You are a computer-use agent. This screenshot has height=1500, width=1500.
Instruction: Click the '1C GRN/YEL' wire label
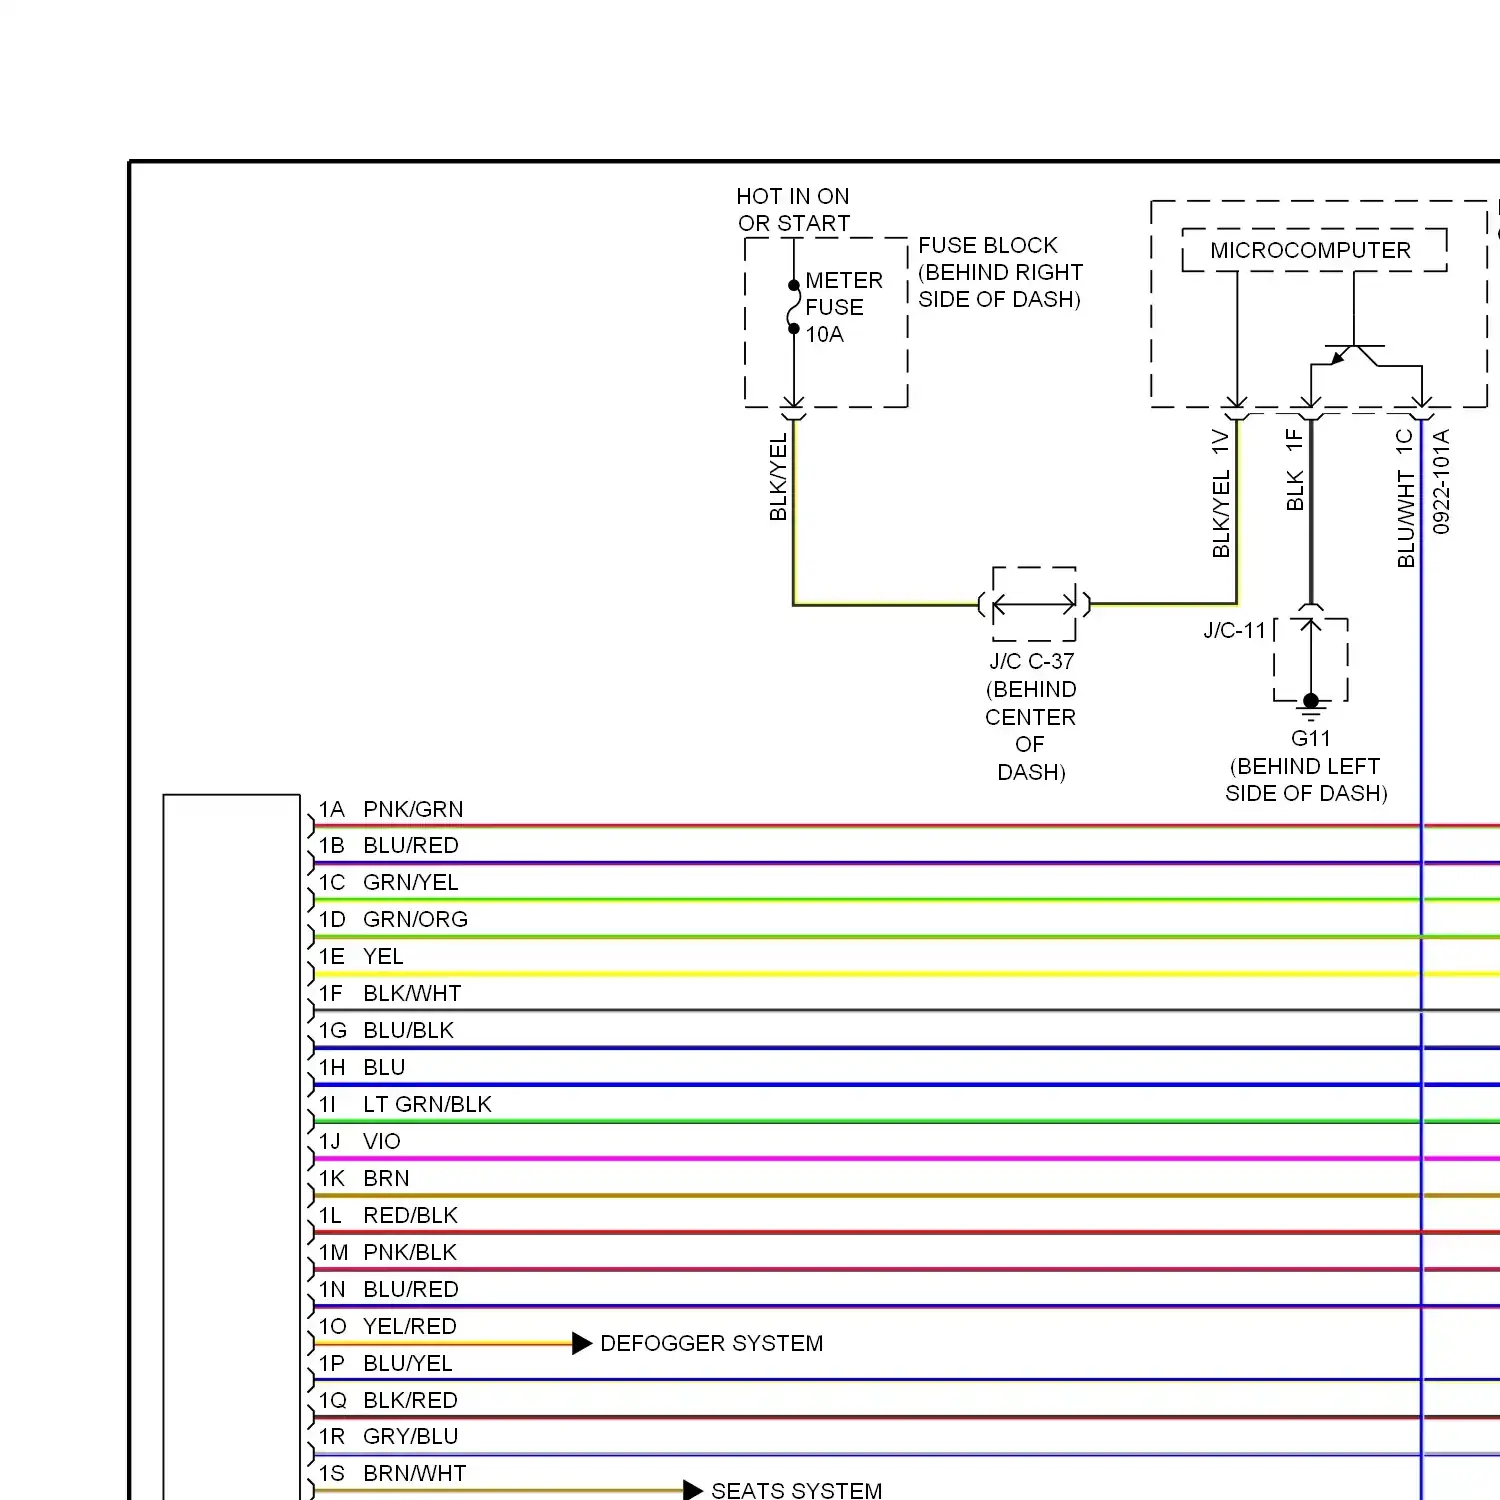tap(389, 882)
